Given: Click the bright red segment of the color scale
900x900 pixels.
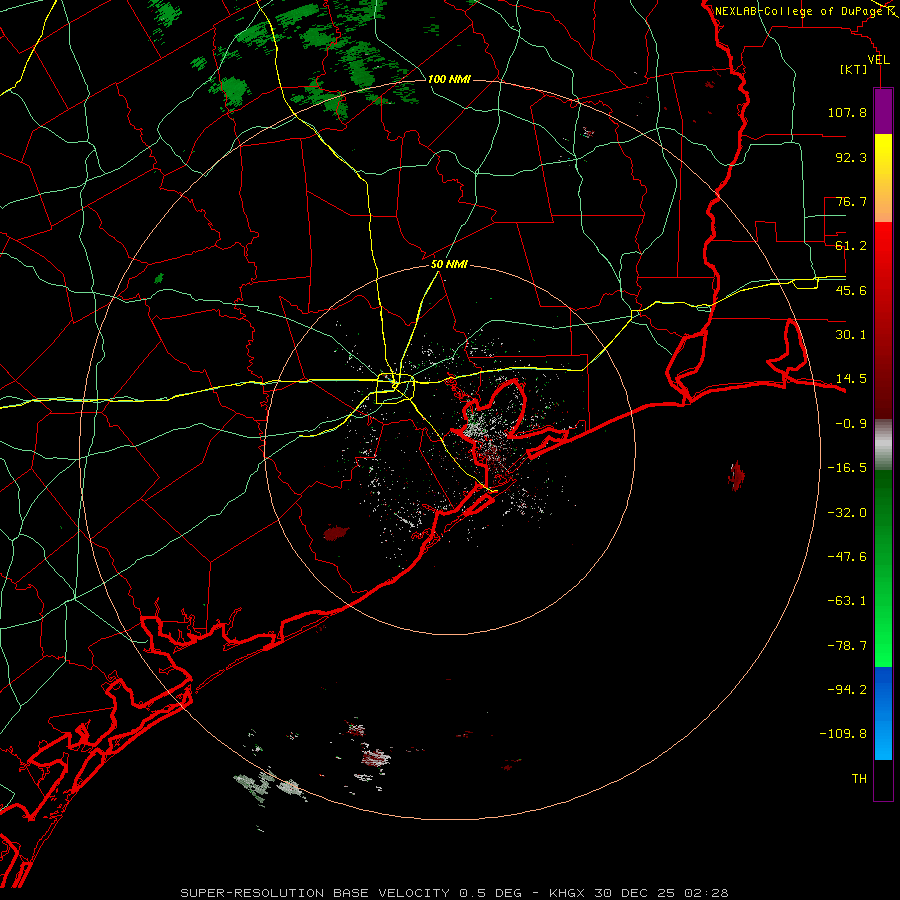Looking at the screenshot, I should [x=883, y=253].
